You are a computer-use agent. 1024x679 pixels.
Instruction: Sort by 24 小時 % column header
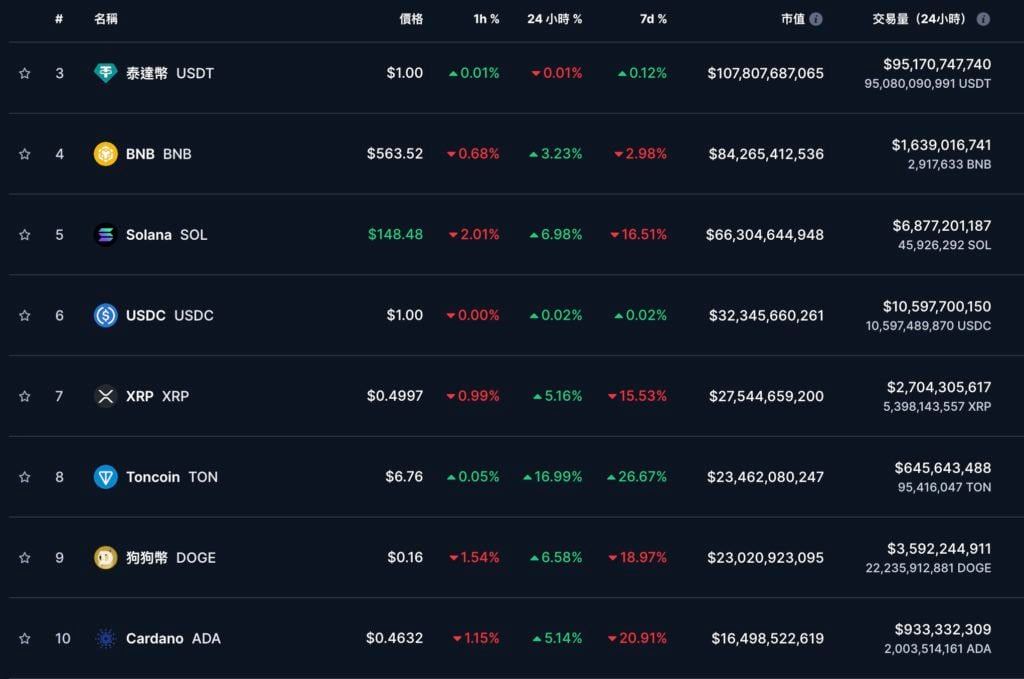(554, 19)
